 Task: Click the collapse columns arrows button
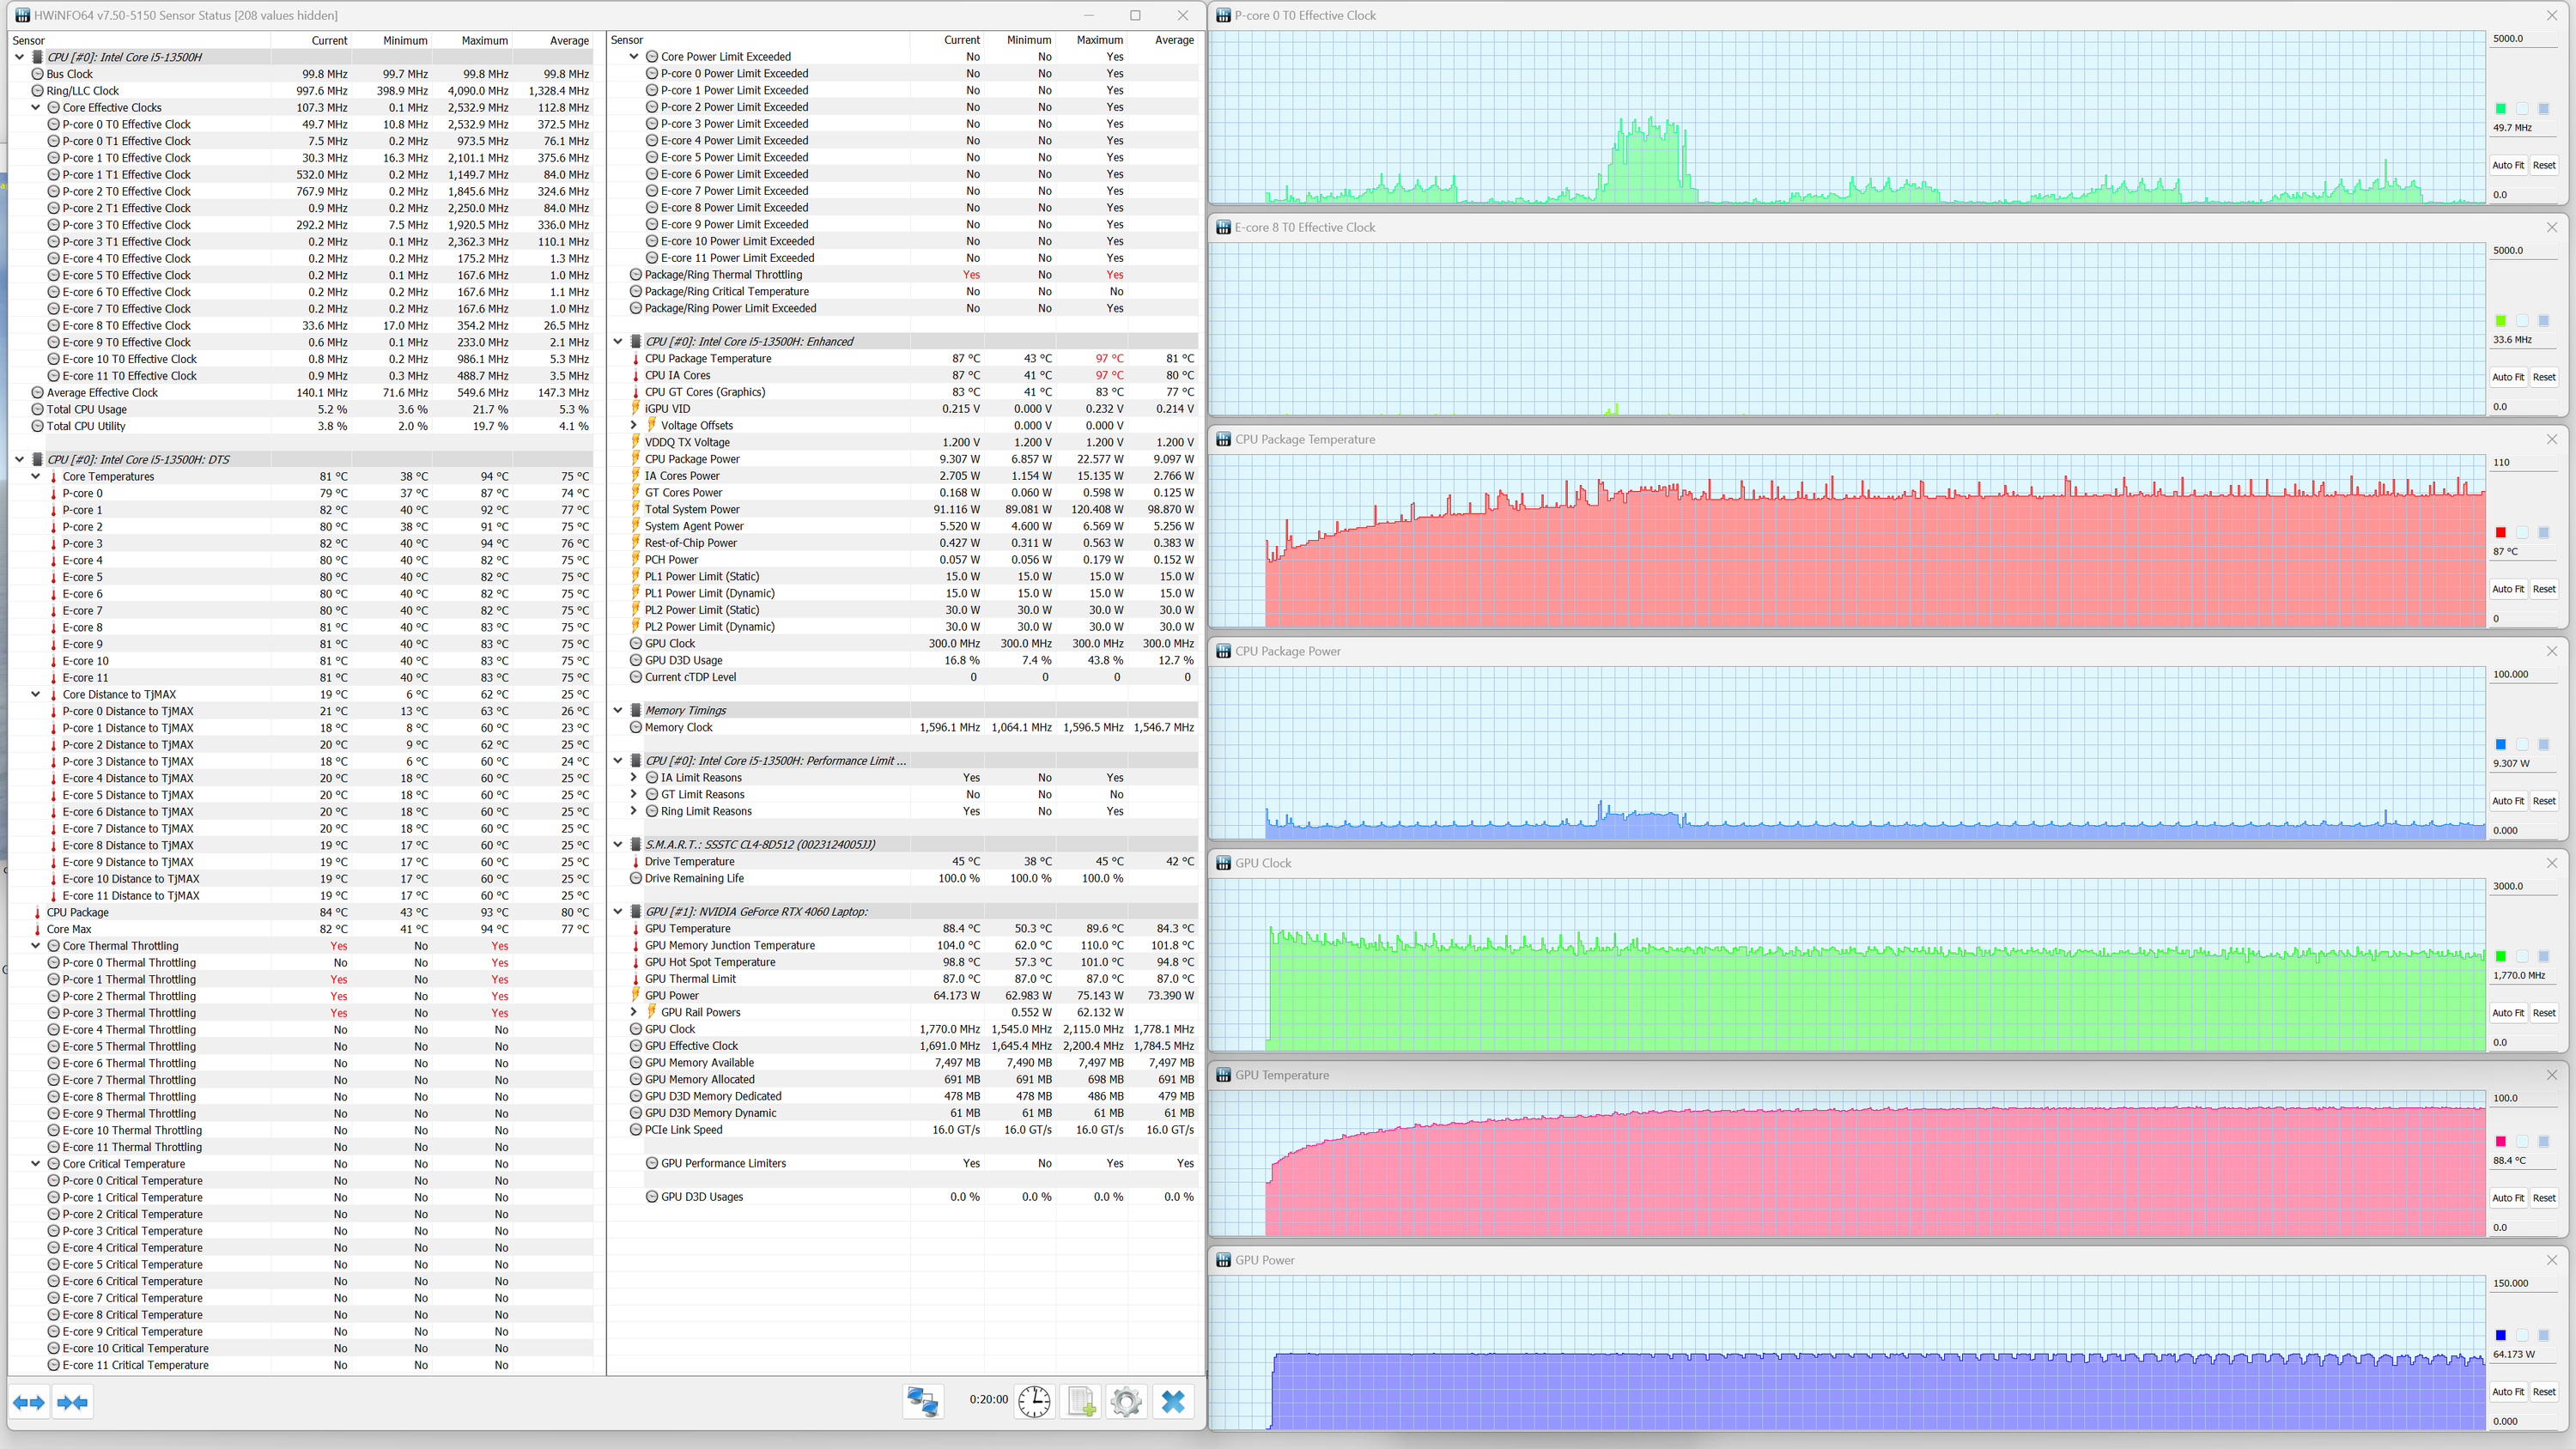tap(73, 1402)
